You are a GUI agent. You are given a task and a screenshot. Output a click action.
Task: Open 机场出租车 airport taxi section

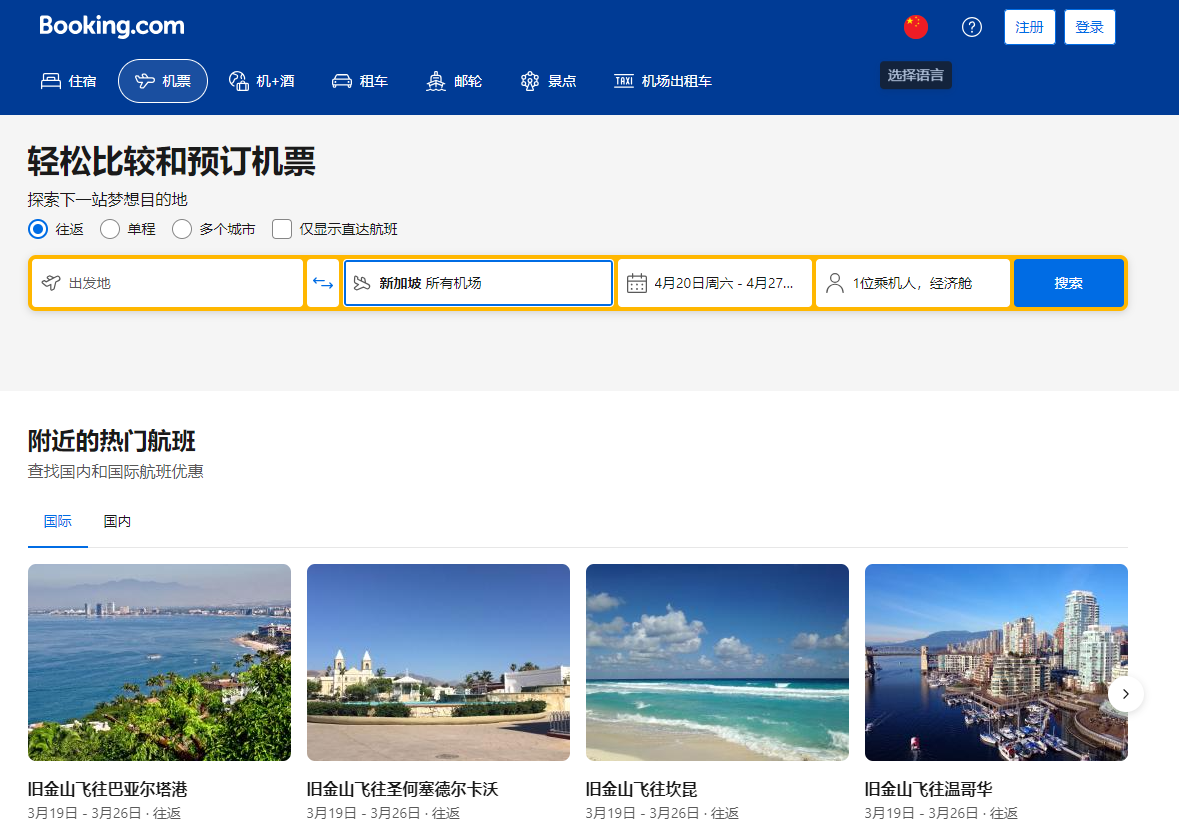(663, 81)
